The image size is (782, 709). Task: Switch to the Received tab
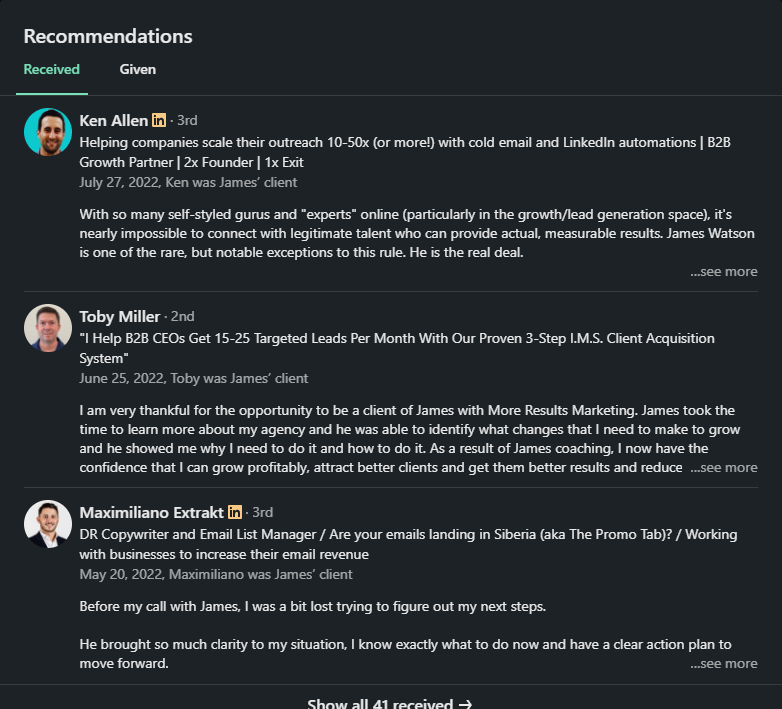point(52,69)
